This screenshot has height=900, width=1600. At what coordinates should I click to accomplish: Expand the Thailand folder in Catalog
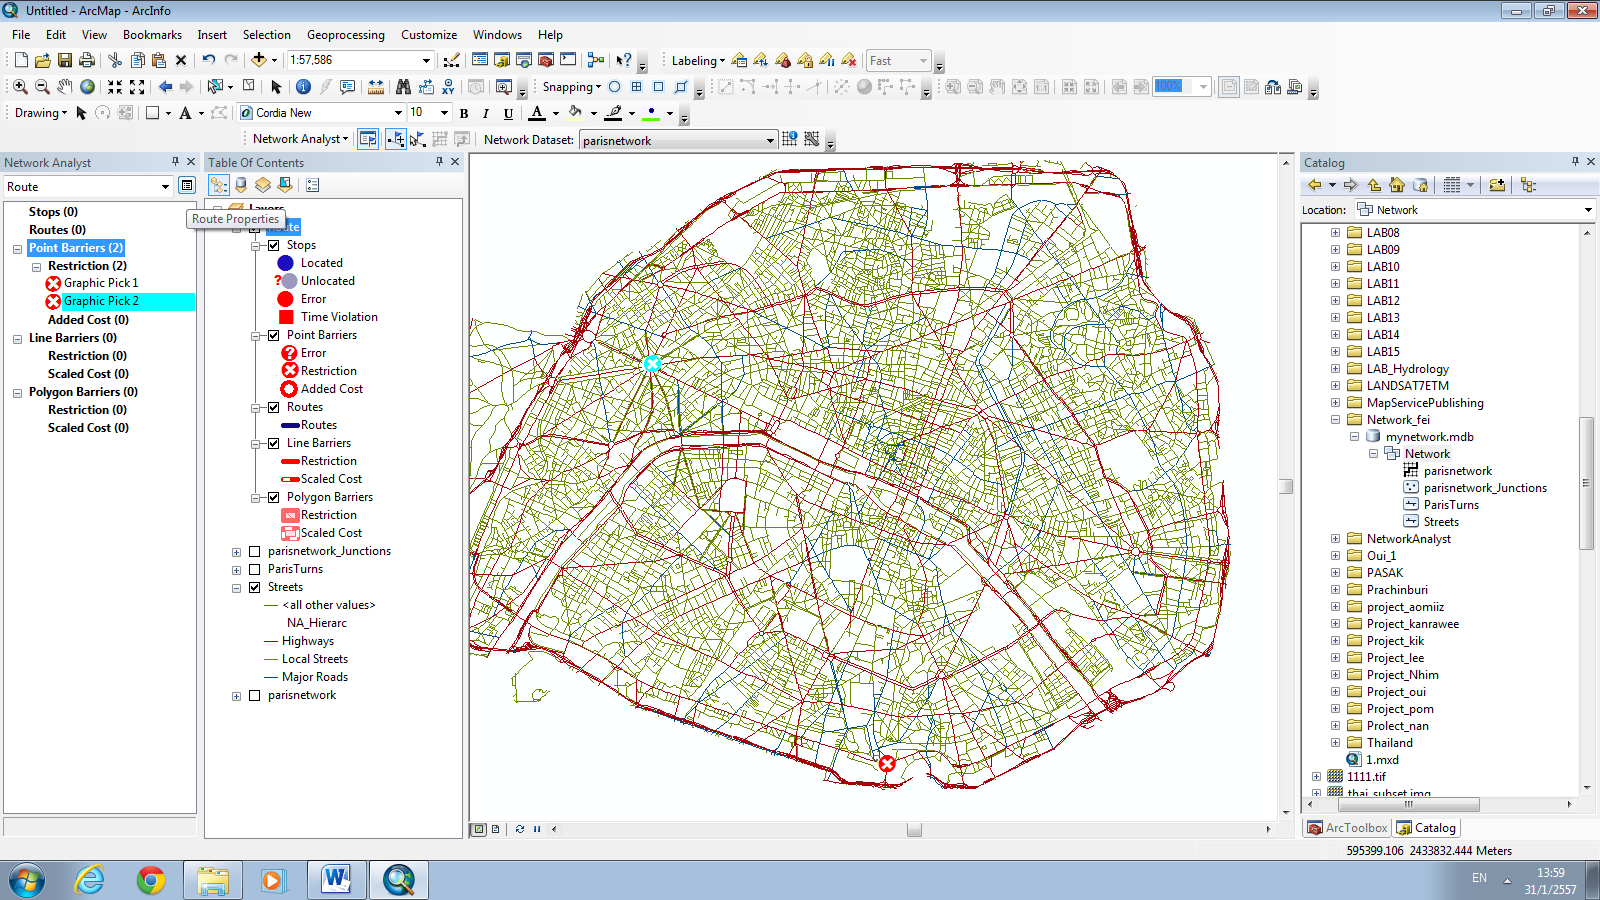(1336, 742)
